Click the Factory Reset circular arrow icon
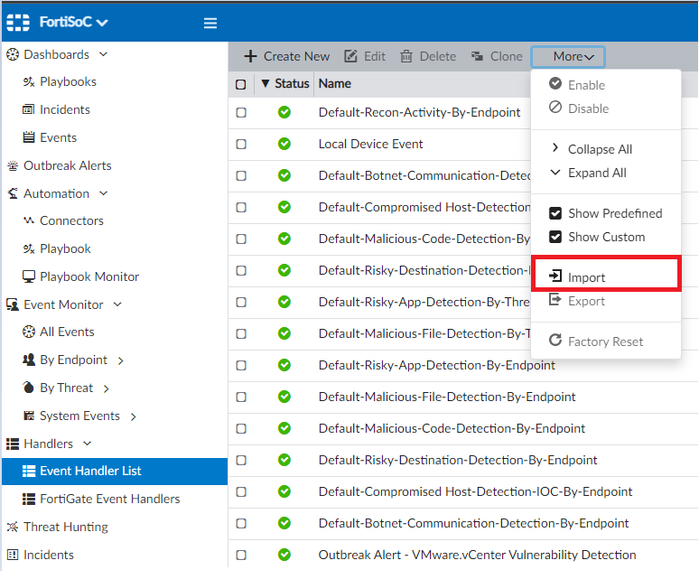699x571 pixels. 555,340
